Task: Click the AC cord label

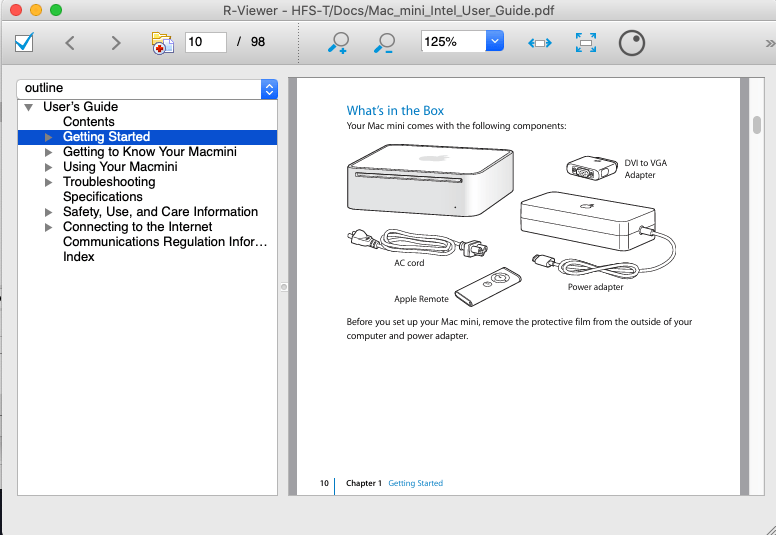Action: [409, 263]
